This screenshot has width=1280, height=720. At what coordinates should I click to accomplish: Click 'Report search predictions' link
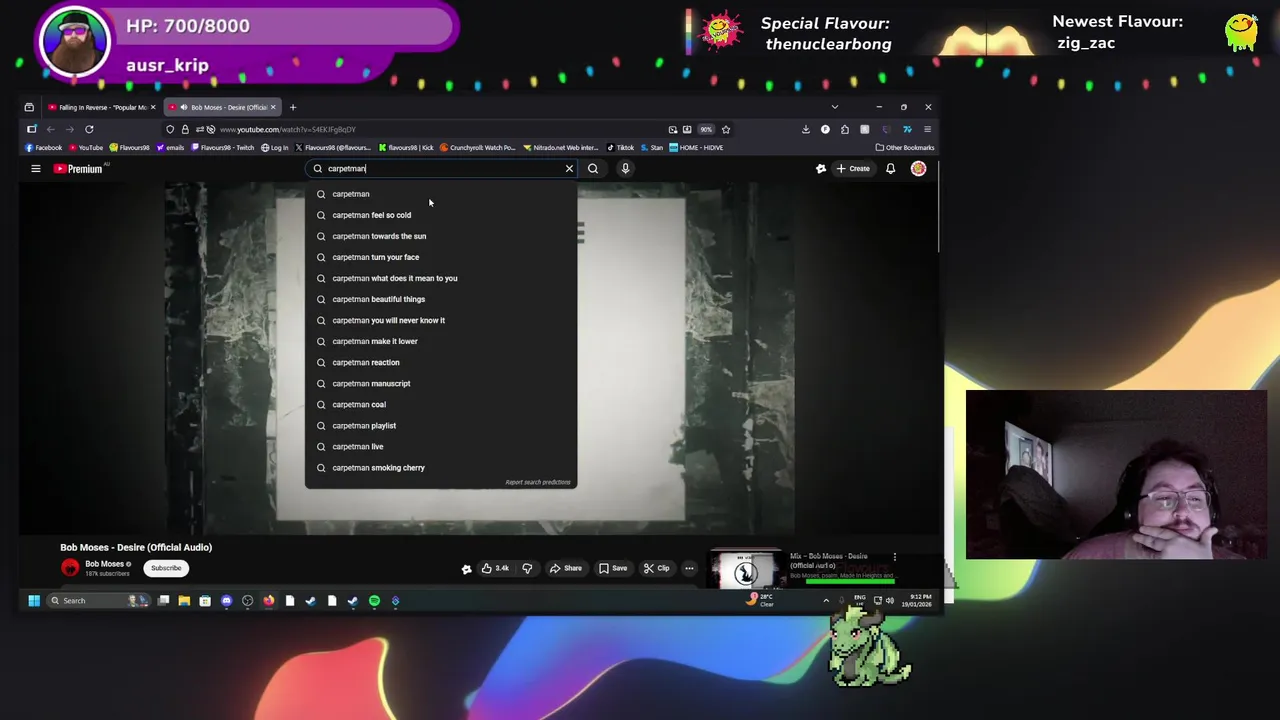click(538, 482)
